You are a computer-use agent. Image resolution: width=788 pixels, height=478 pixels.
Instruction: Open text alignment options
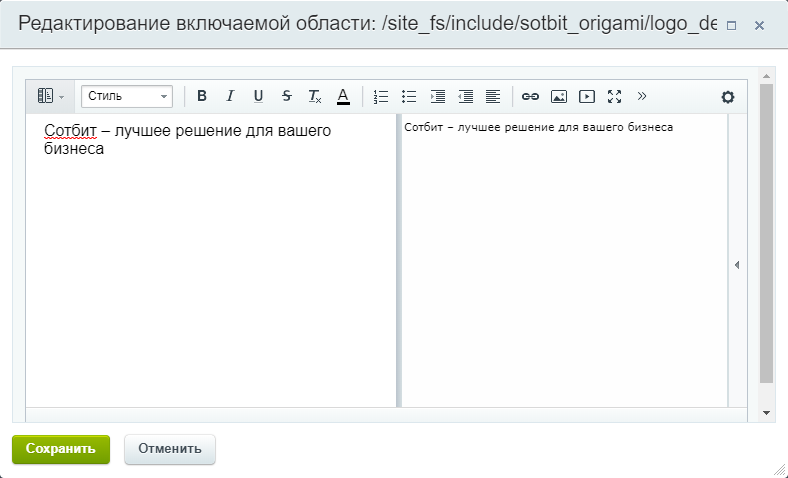[x=493, y=96]
